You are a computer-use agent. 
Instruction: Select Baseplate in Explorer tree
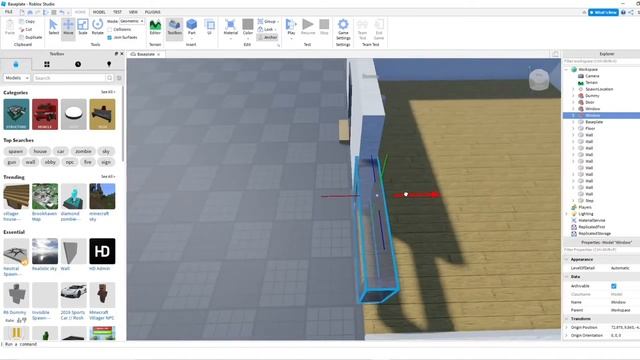tap(594, 122)
